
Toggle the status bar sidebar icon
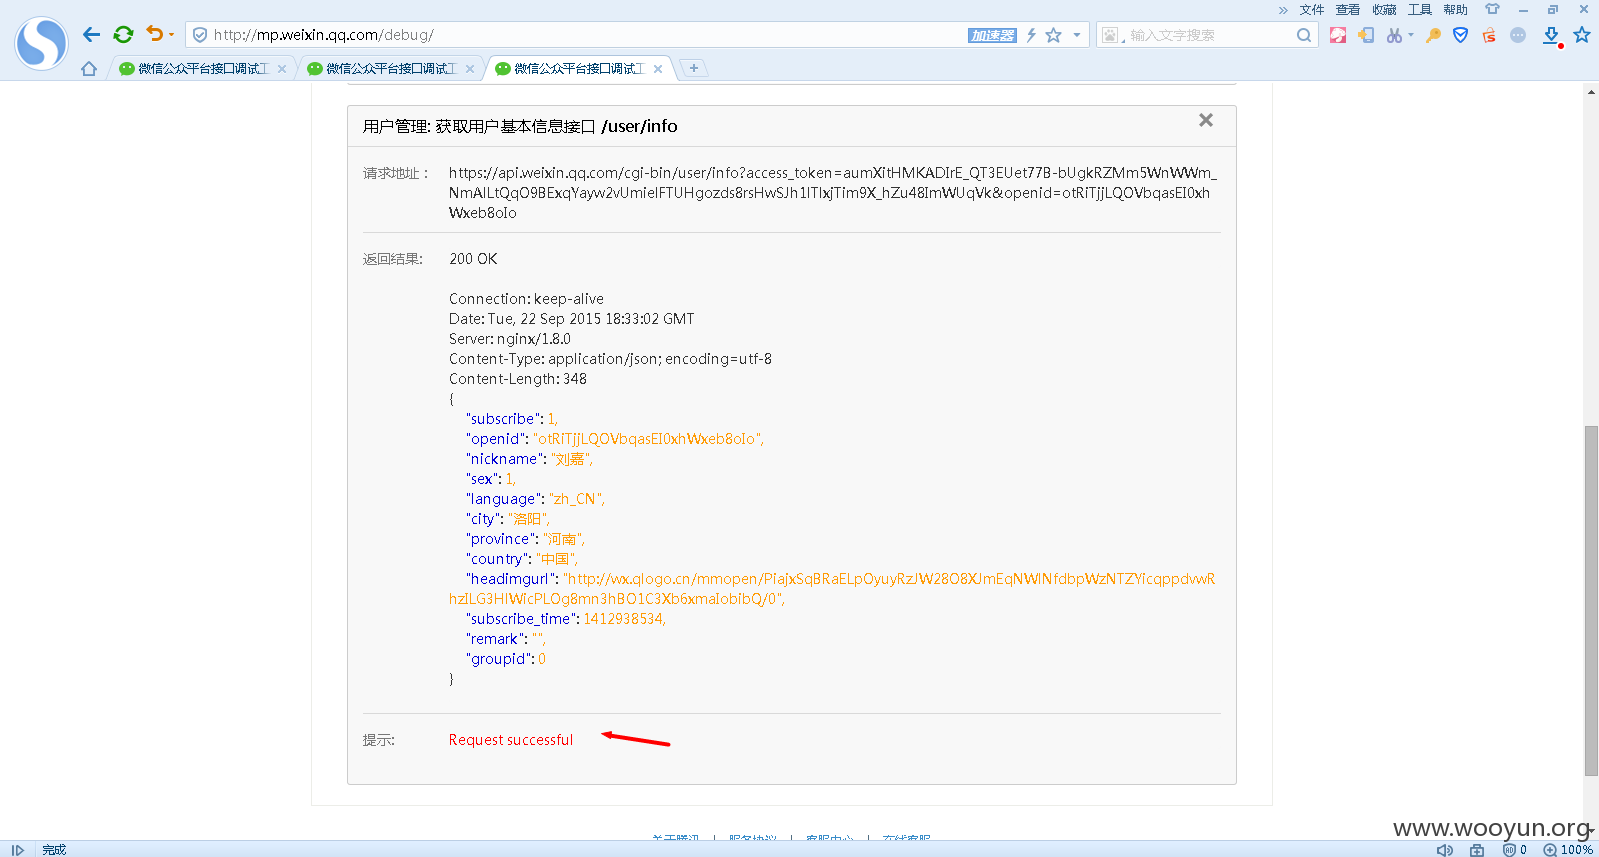[17, 850]
